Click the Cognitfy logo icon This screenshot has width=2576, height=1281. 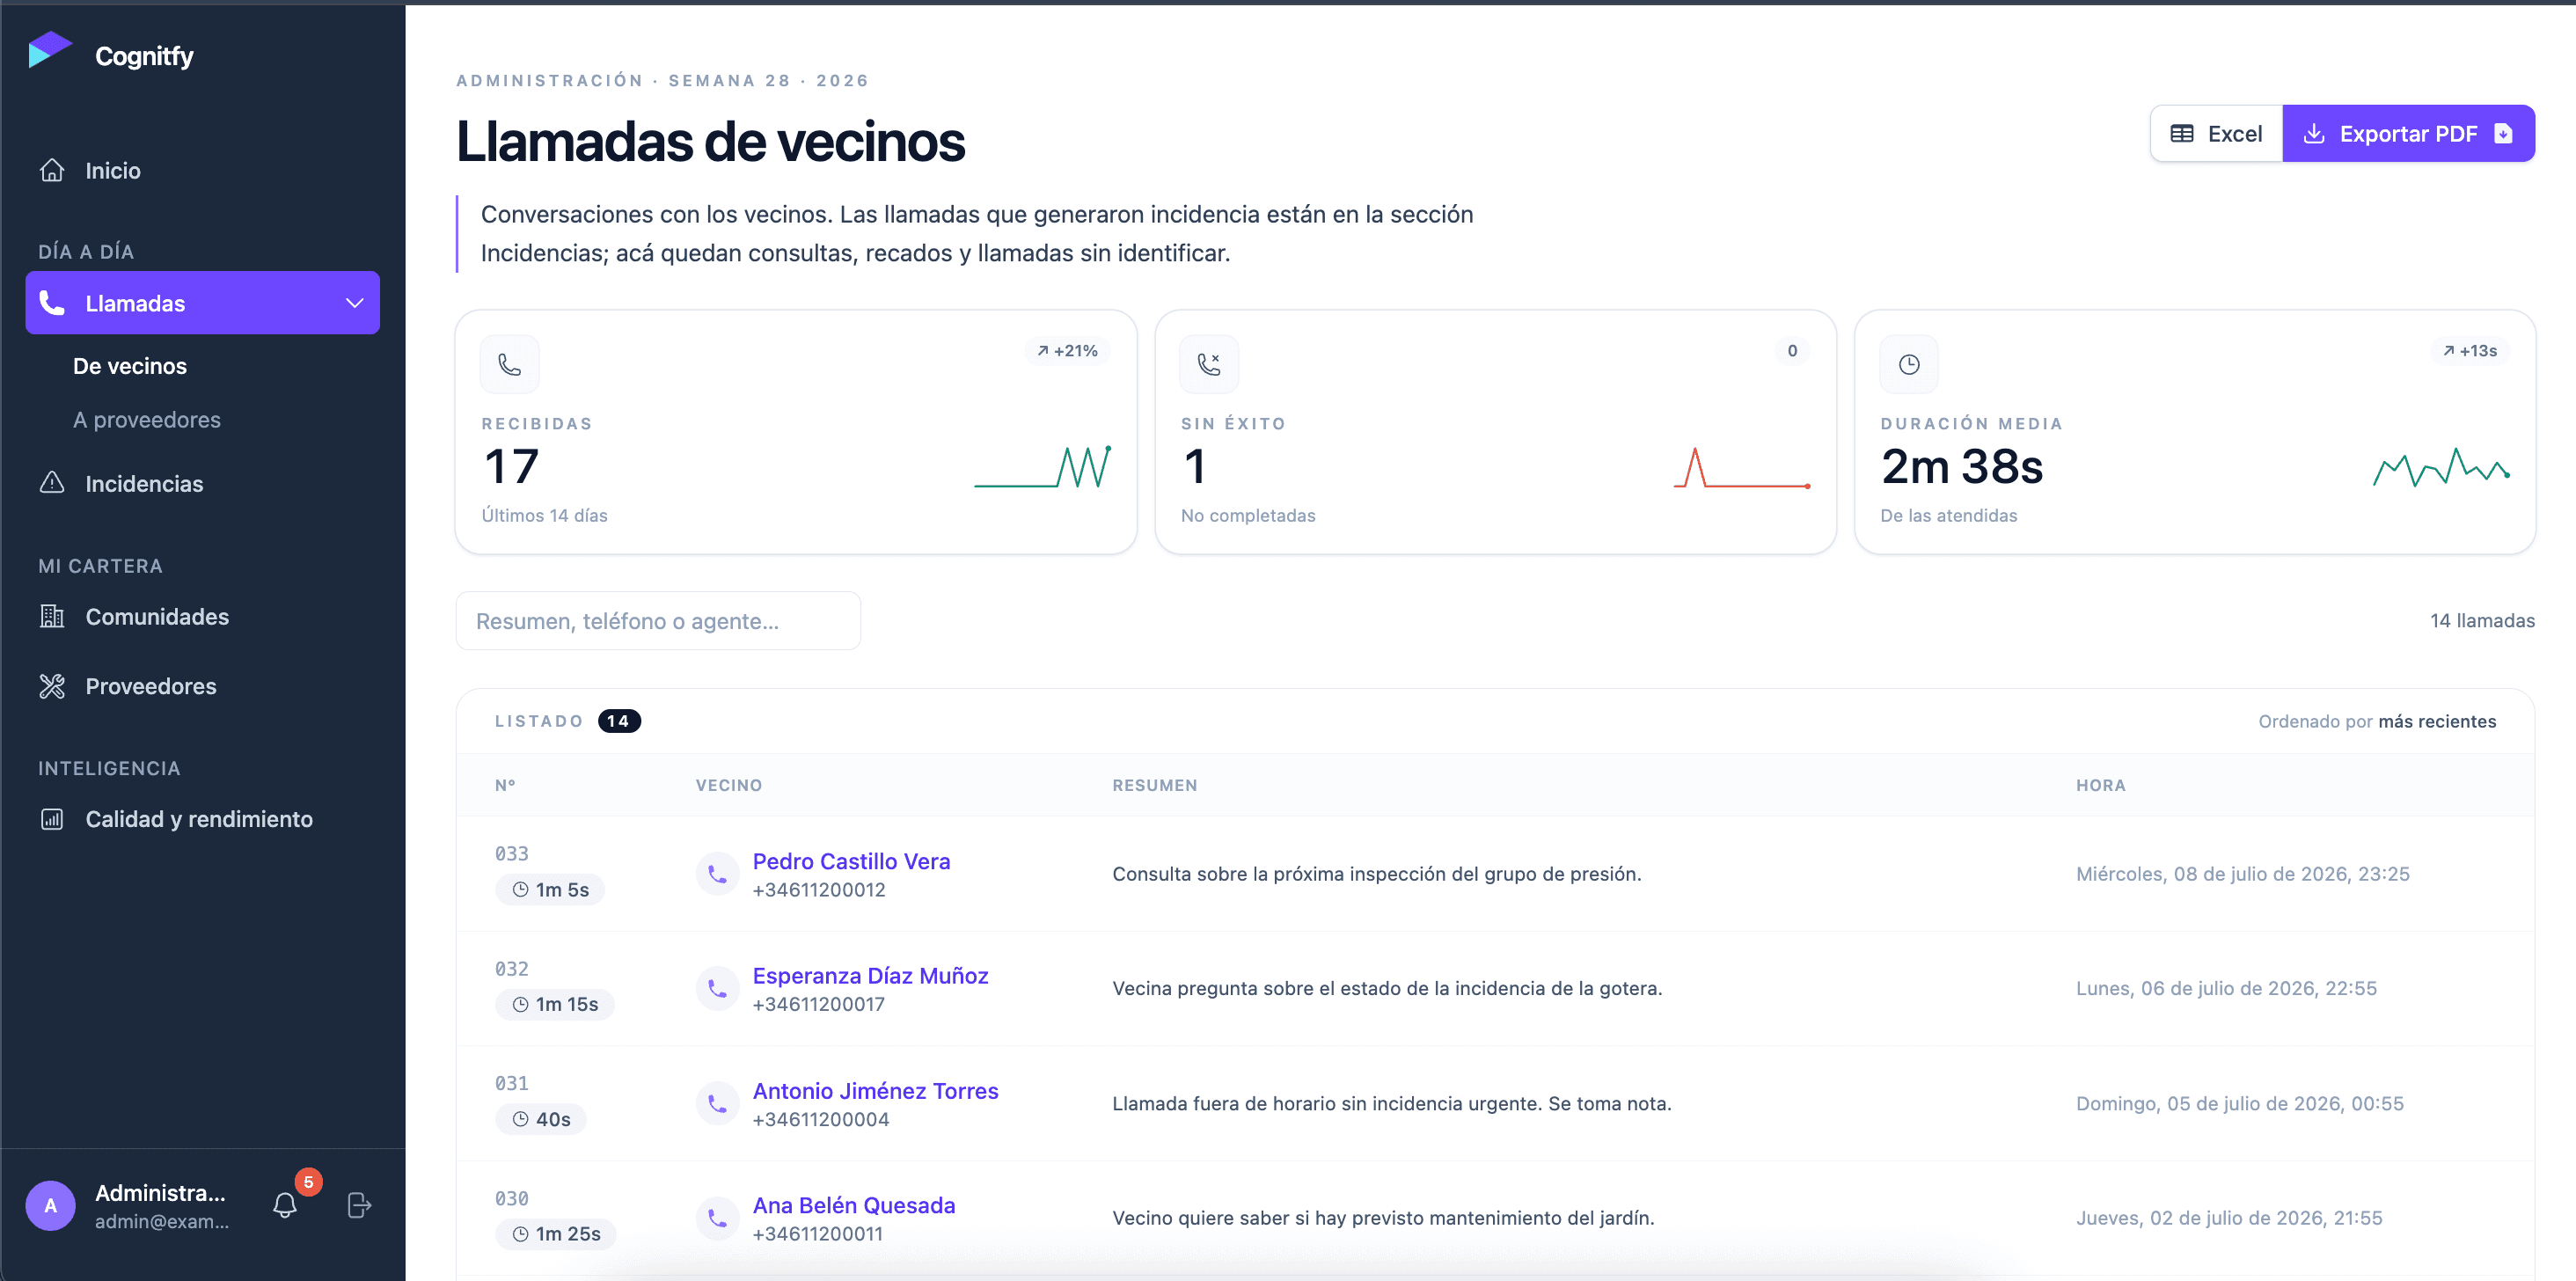[x=49, y=50]
